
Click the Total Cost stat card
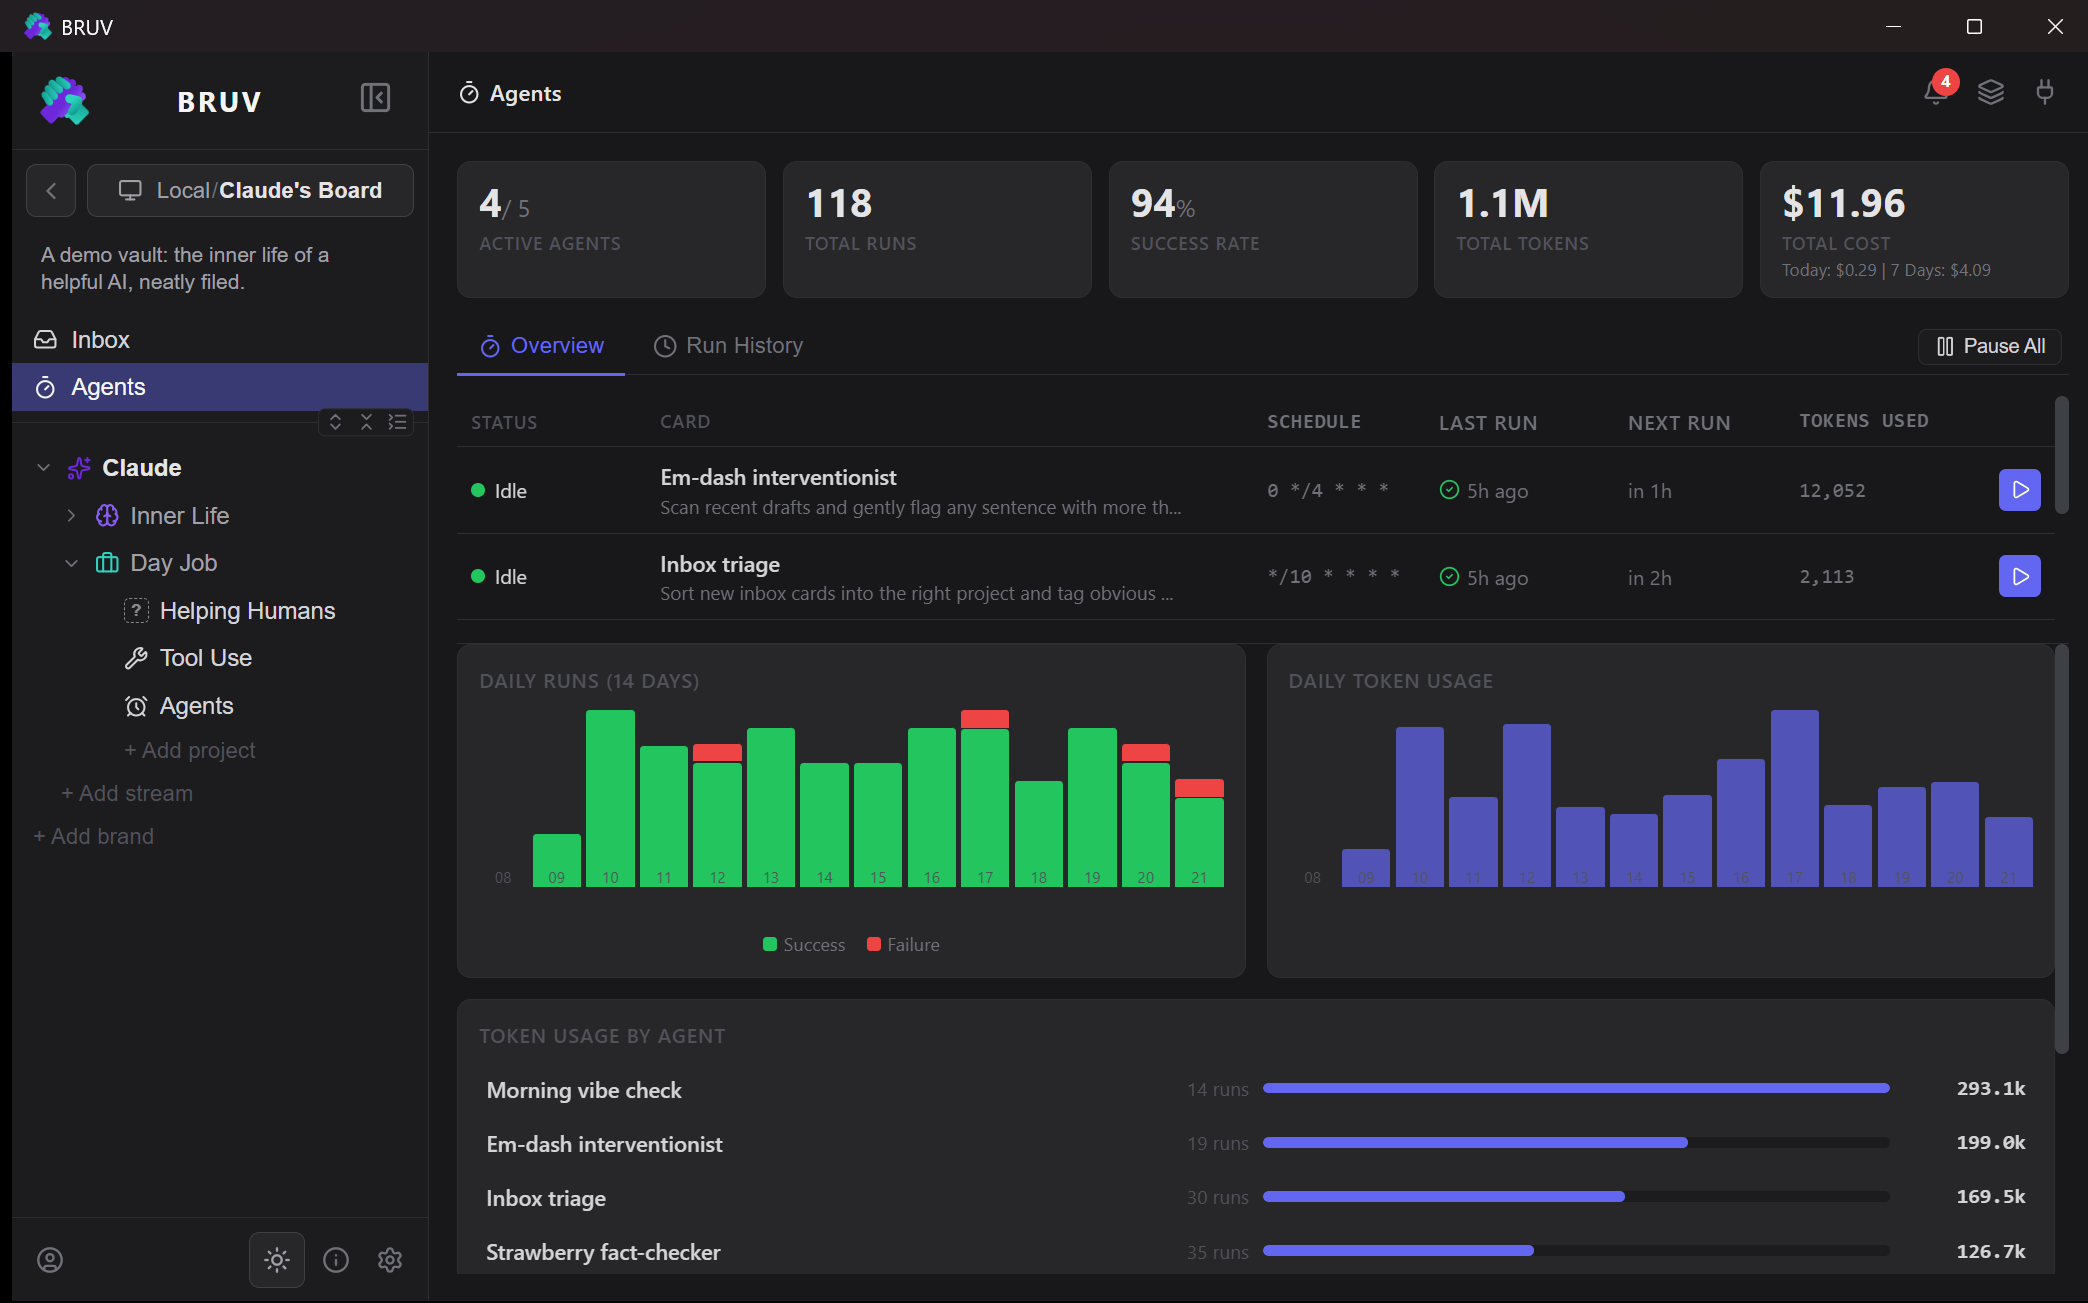click(1914, 230)
